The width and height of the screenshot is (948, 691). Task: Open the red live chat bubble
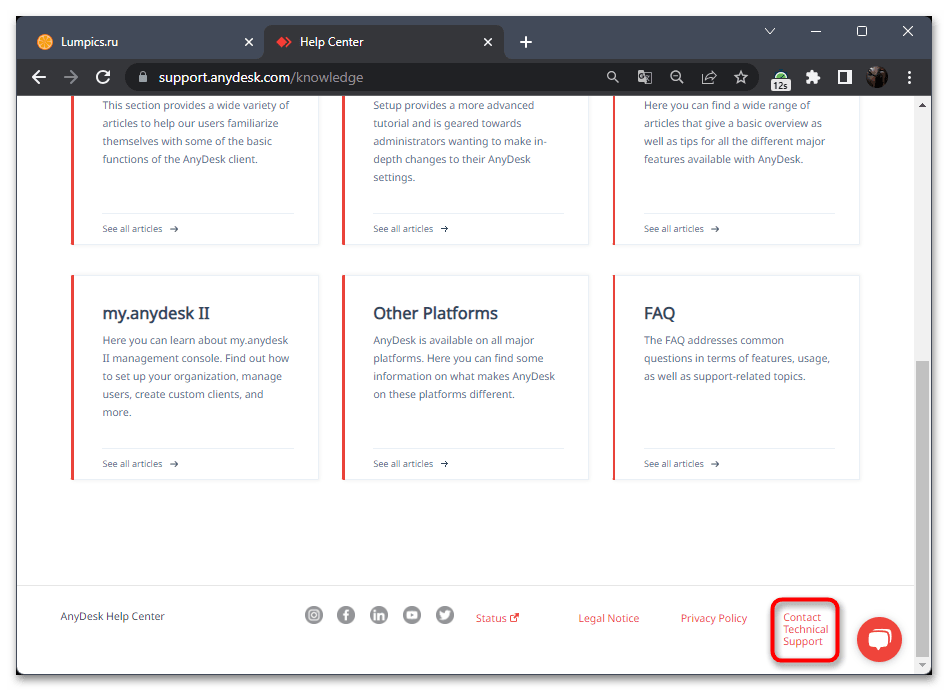pyautogui.click(x=879, y=639)
